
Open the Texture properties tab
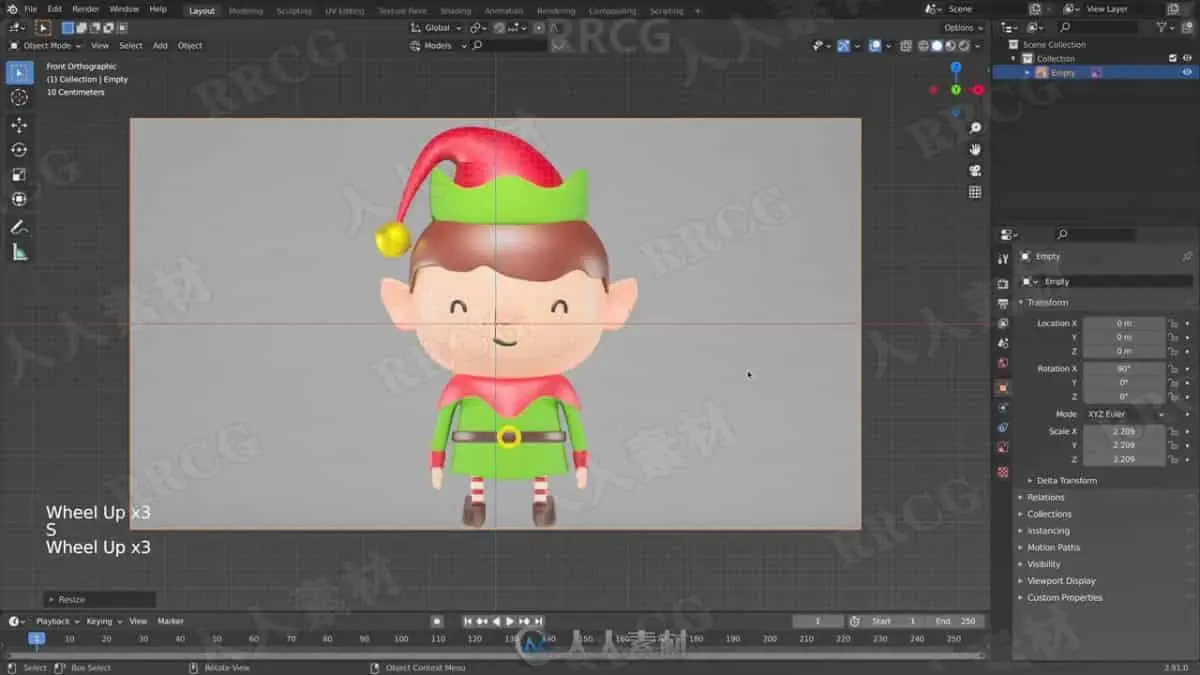1003,471
